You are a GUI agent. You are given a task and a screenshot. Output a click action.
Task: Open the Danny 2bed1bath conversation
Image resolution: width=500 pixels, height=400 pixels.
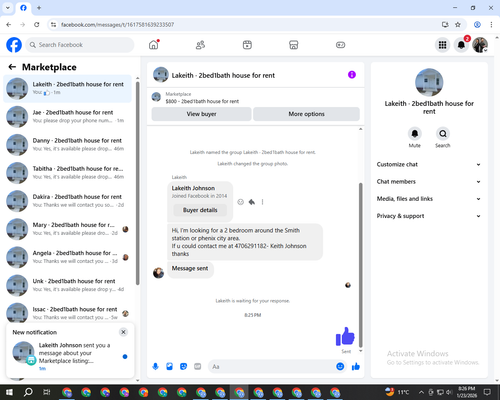coord(67,145)
